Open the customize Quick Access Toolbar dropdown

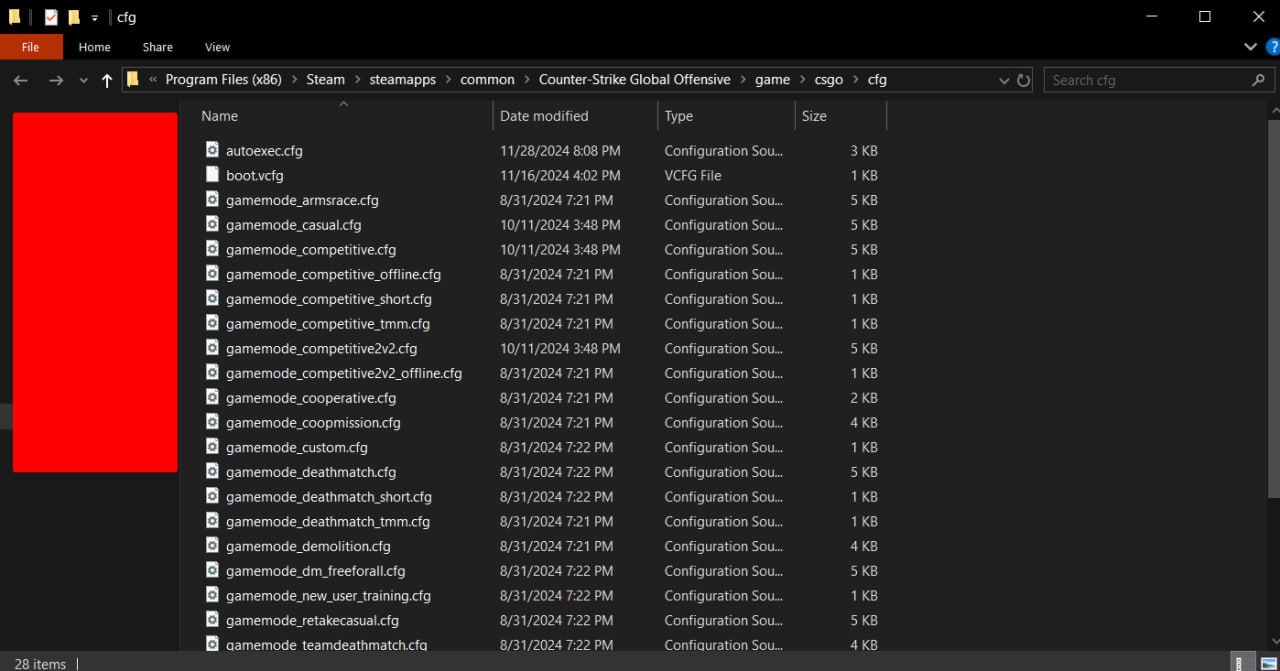coord(95,18)
